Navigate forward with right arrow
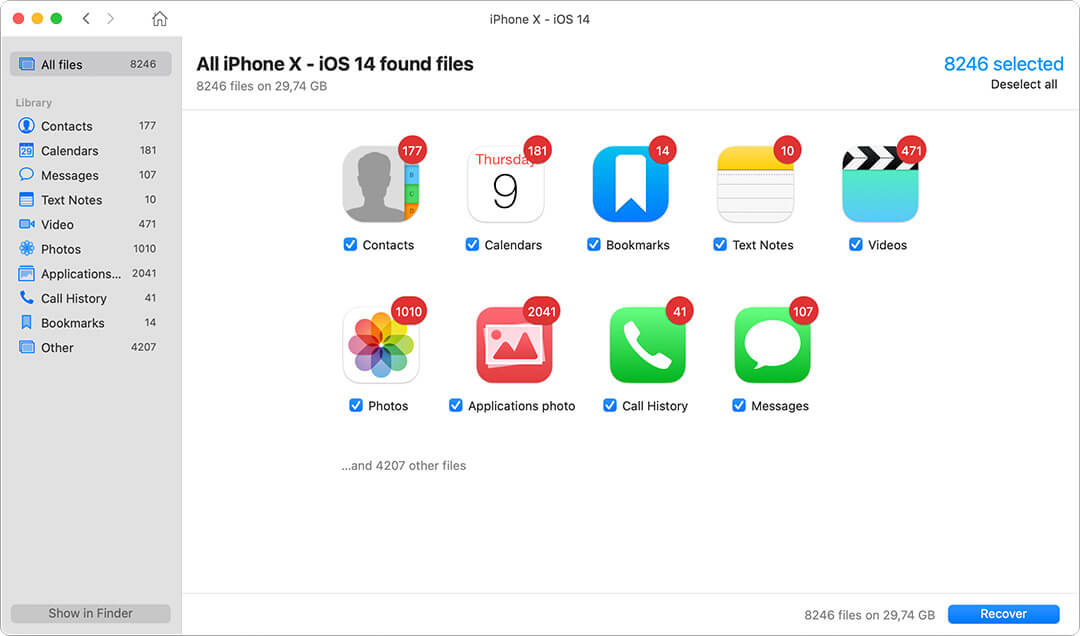This screenshot has height=636, width=1080. 110,19
